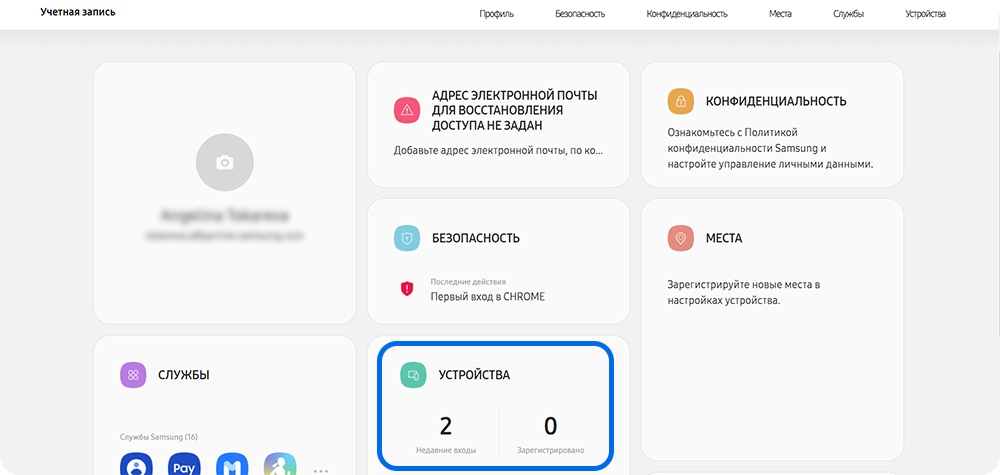The height and width of the screenshot is (475, 1000).
Task: Click the КОНФИДЕНЦИАЛЬНОСТЬ card heading
Action: coord(776,101)
